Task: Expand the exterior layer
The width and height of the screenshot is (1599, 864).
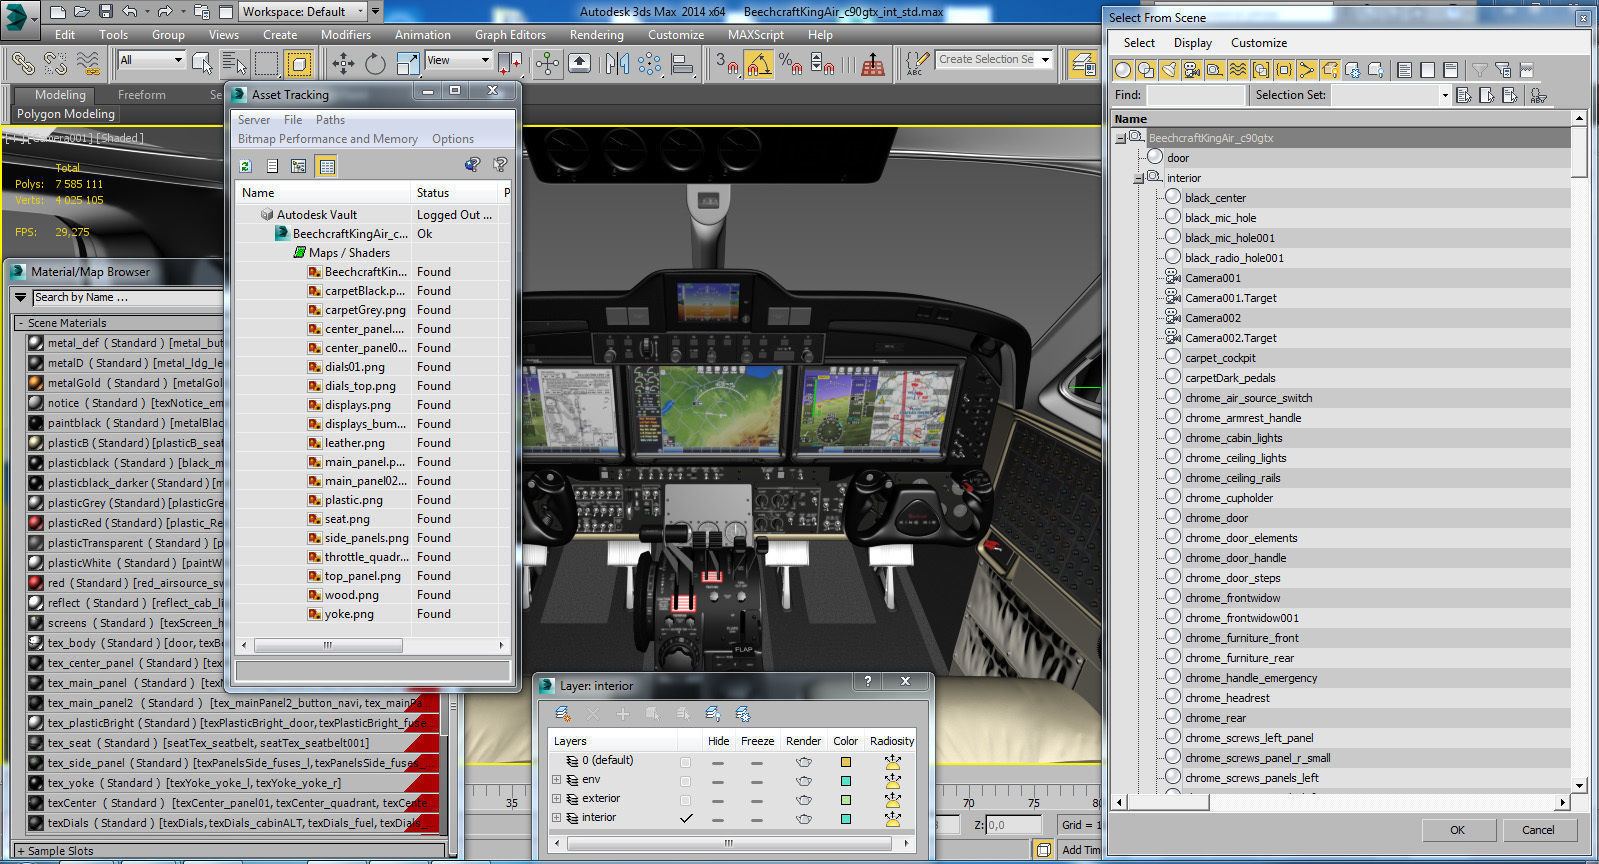Action: point(557,799)
